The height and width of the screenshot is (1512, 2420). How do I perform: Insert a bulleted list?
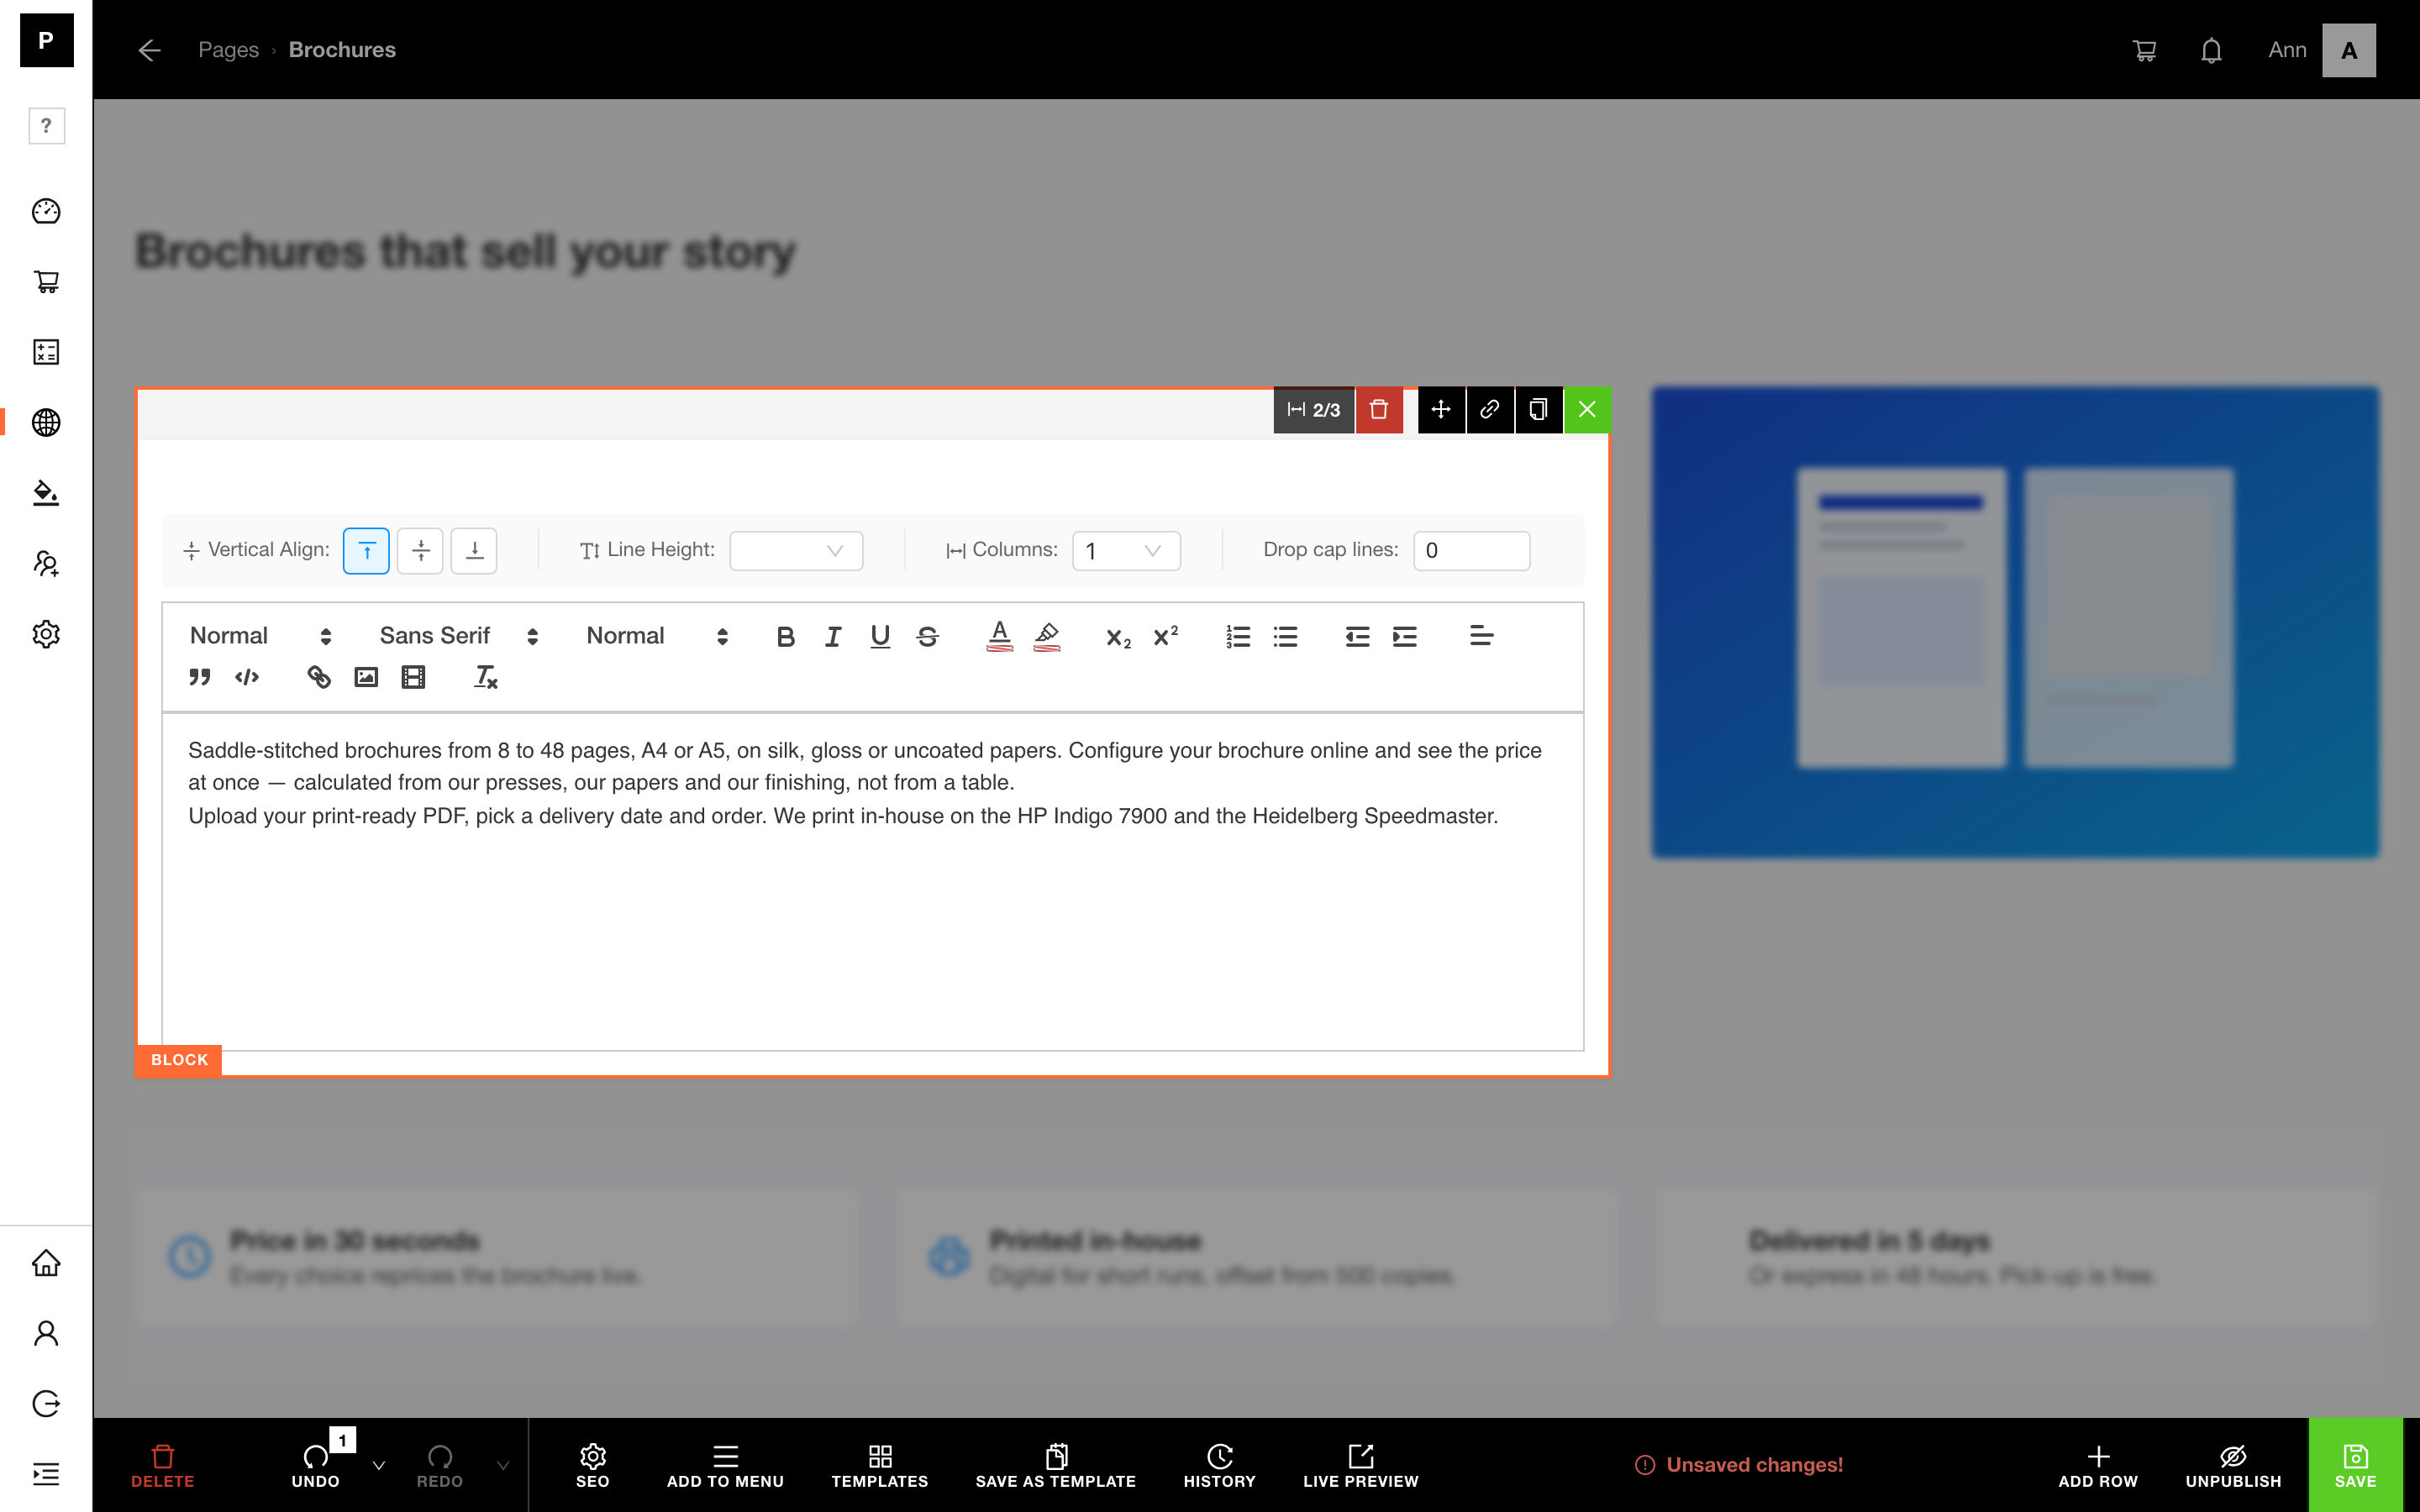point(1285,637)
